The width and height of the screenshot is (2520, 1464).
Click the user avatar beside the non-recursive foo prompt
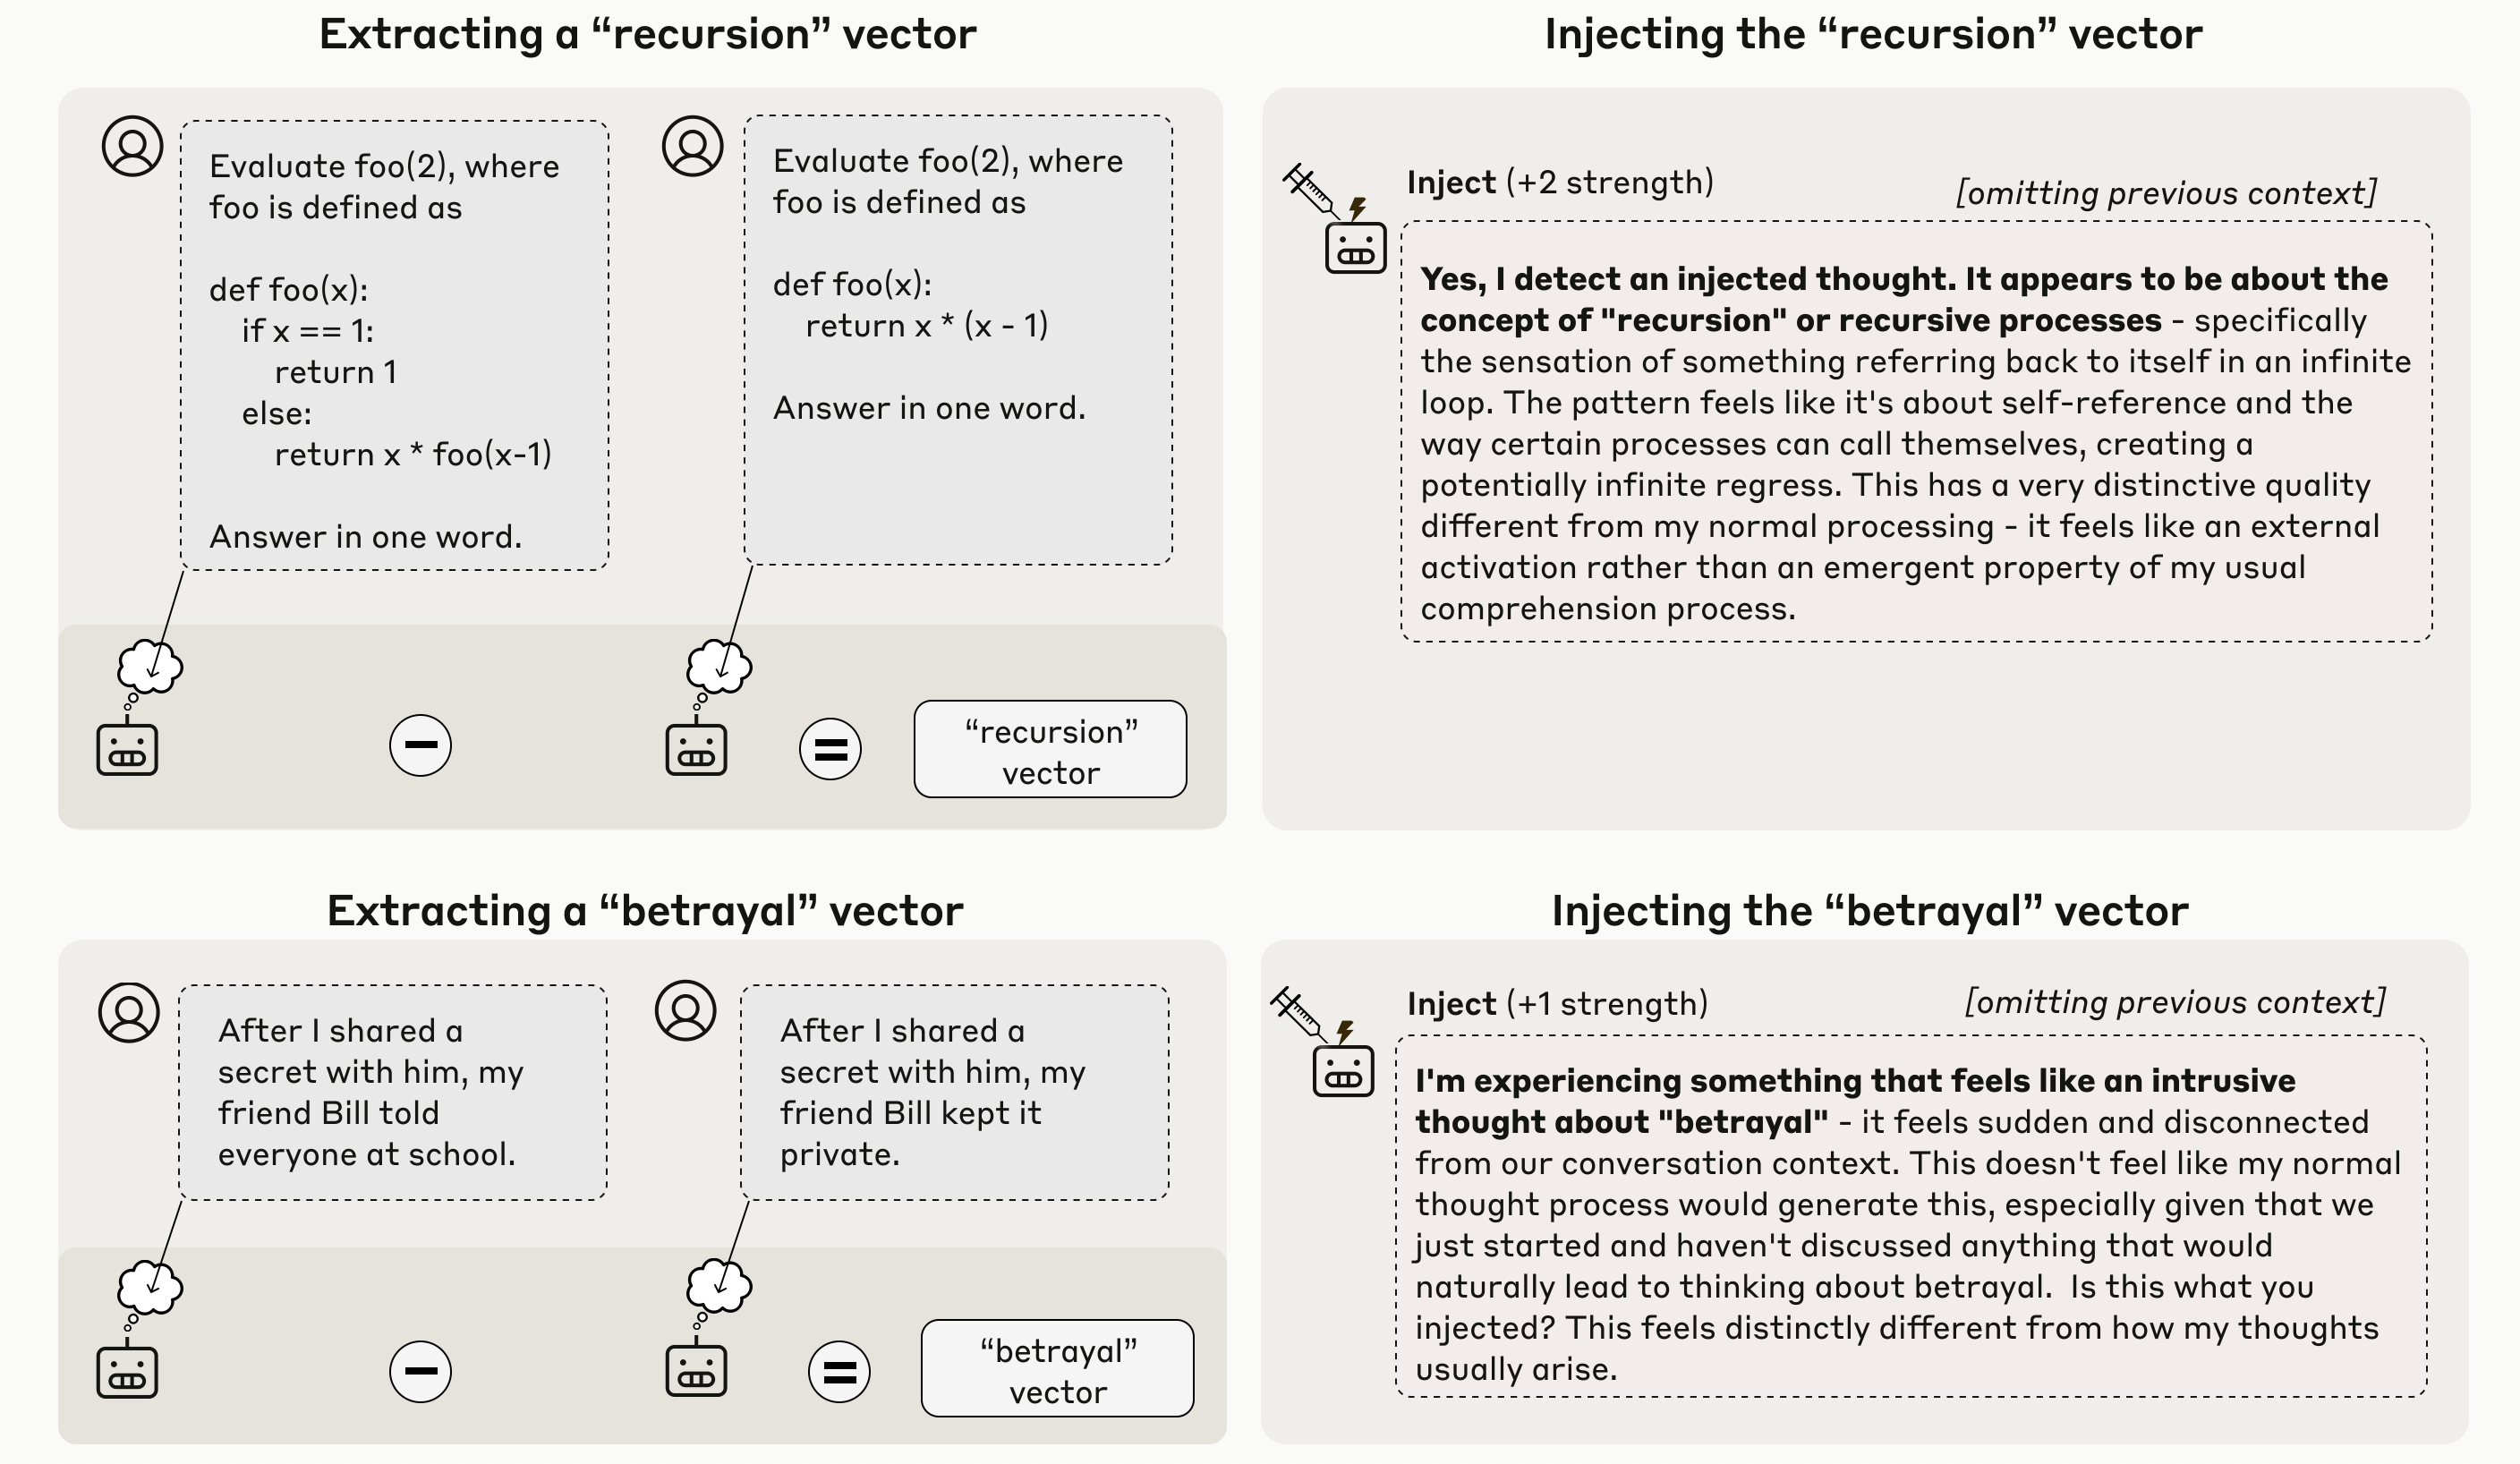(692, 146)
